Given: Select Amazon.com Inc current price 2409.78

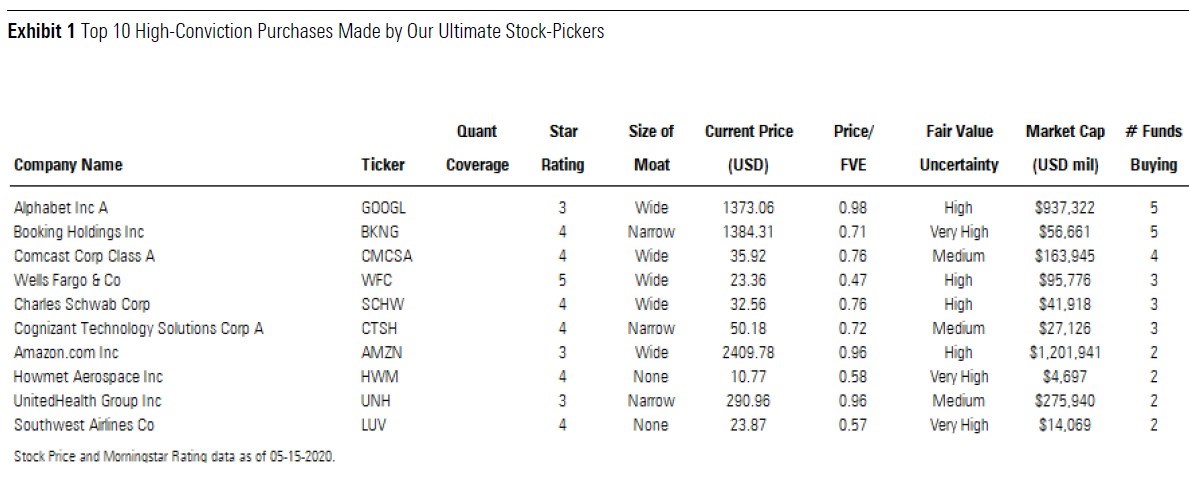Looking at the screenshot, I should (749, 352).
